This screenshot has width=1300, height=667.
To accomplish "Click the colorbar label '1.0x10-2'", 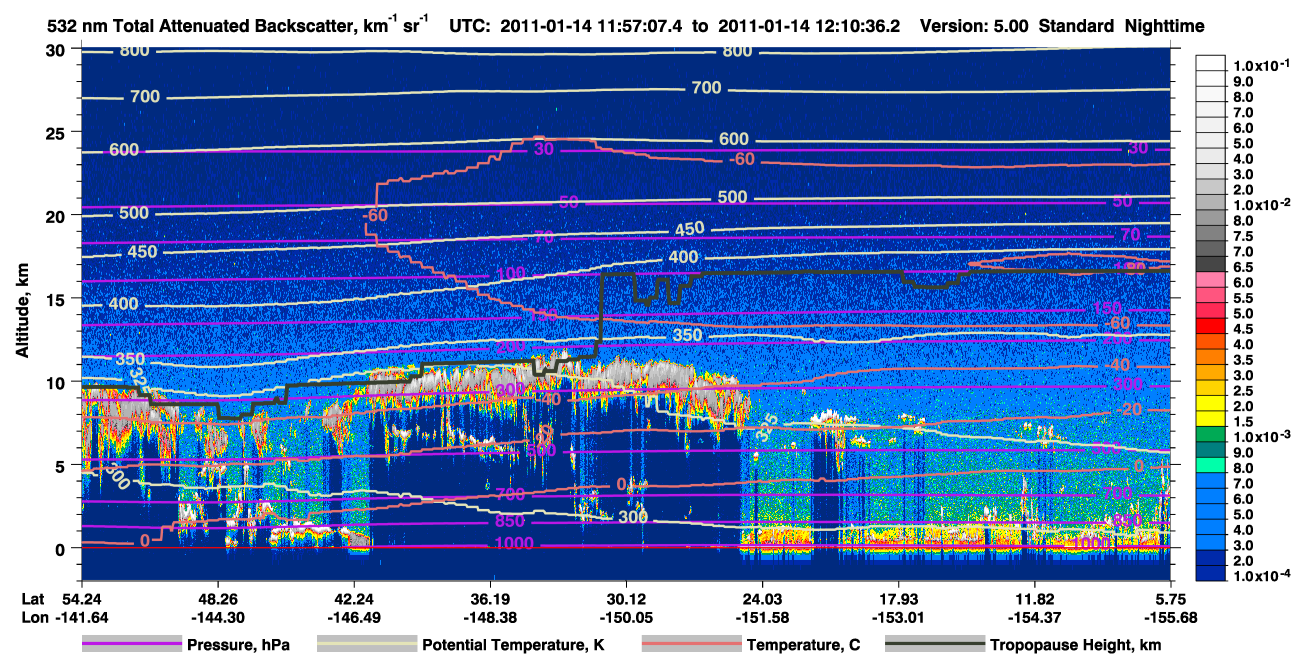I will [1262, 204].
